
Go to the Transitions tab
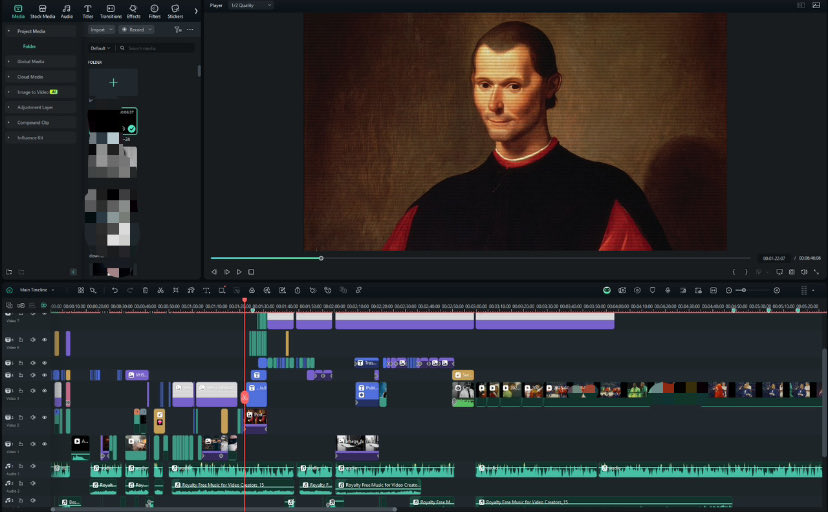pos(111,12)
